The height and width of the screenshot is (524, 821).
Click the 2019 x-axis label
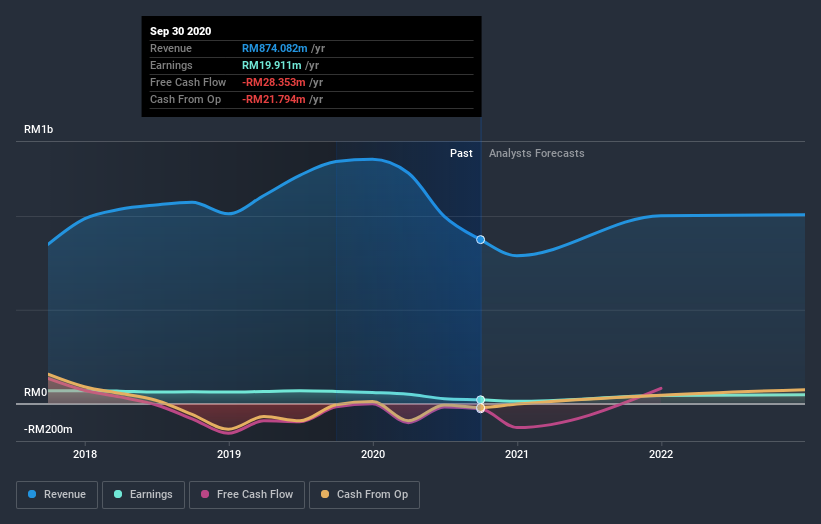tap(229, 454)
